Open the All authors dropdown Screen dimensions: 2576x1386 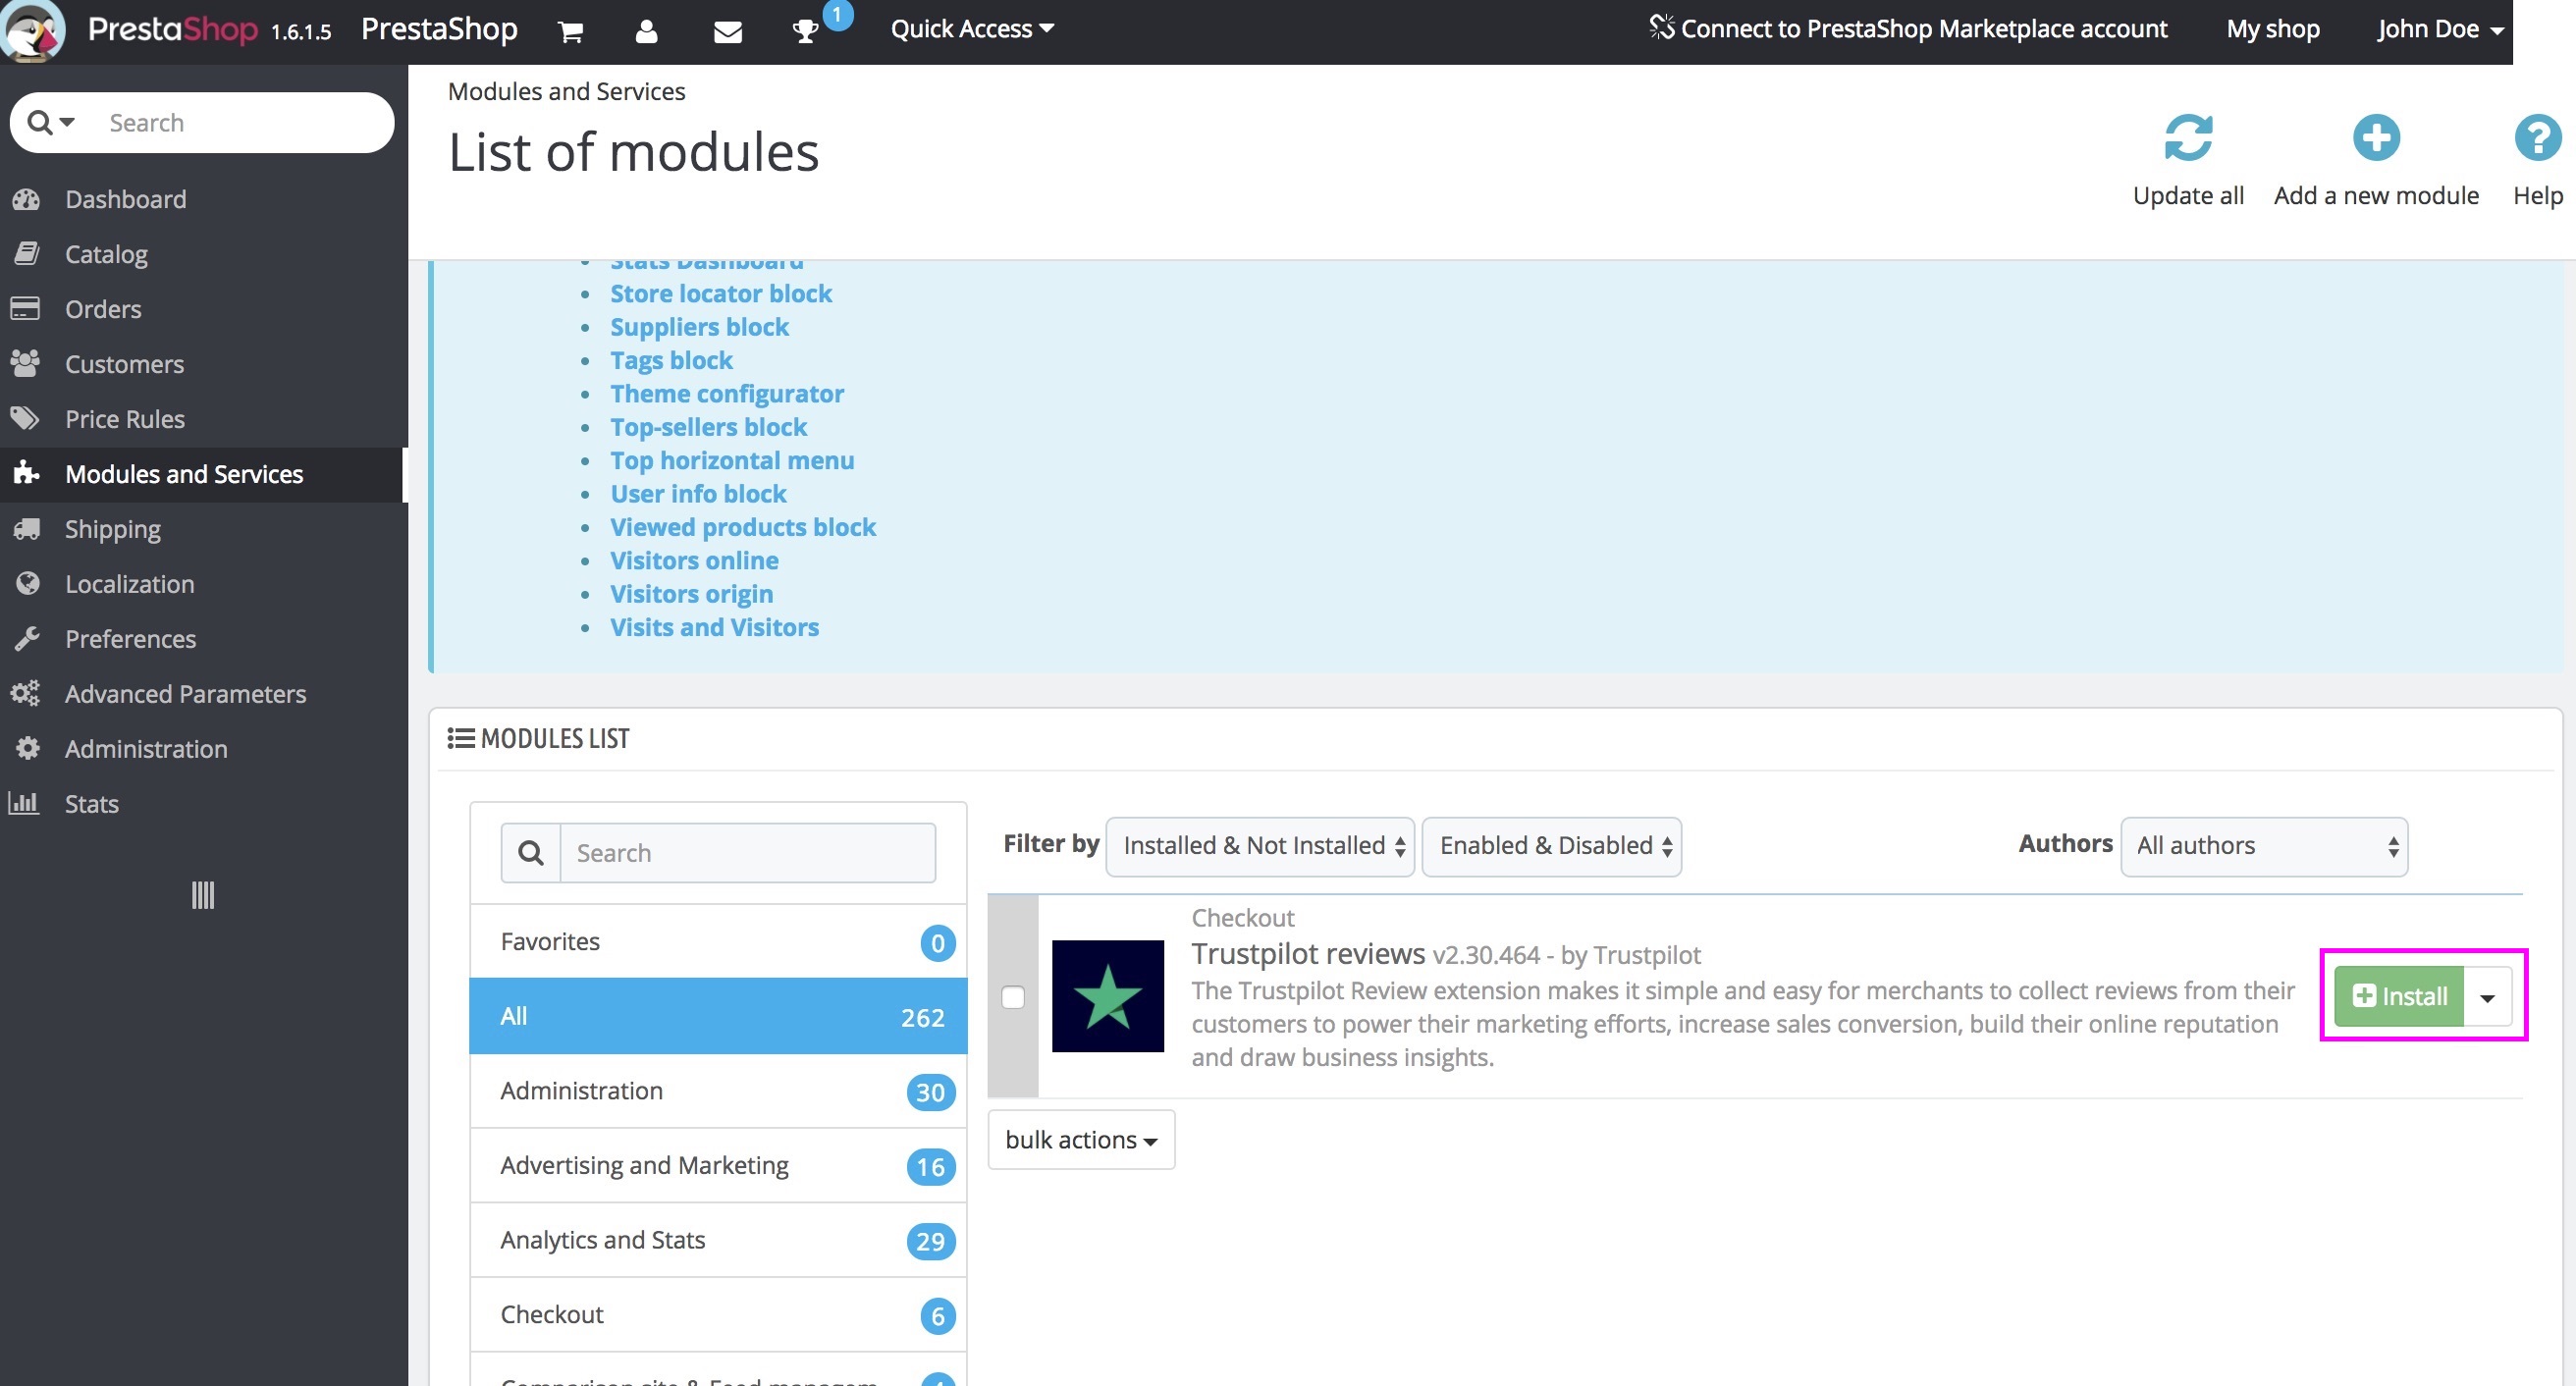coord(2264,846)
